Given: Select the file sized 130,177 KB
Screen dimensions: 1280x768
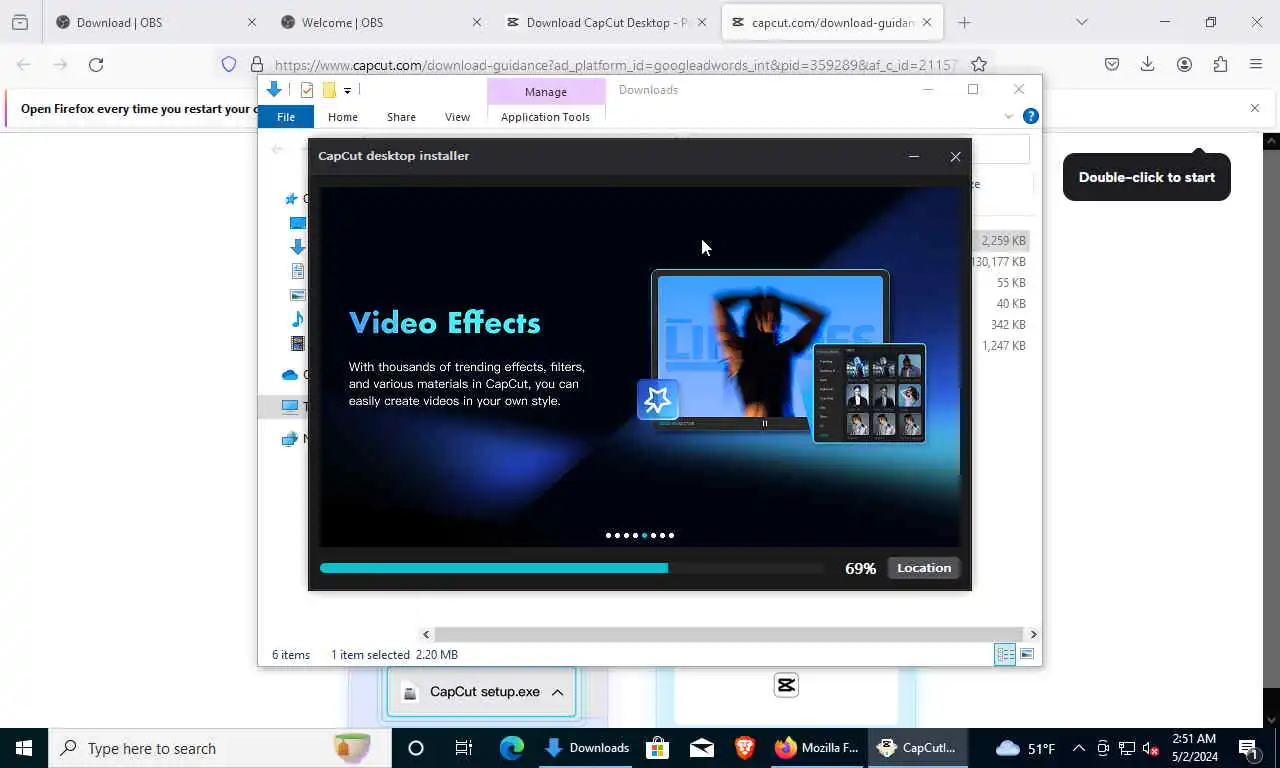Looking at the screenshot, I should pos(998,262).
